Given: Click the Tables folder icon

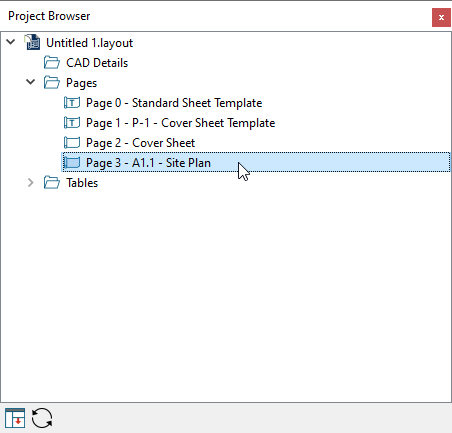Looking at the screenshot, I should 52,183.
